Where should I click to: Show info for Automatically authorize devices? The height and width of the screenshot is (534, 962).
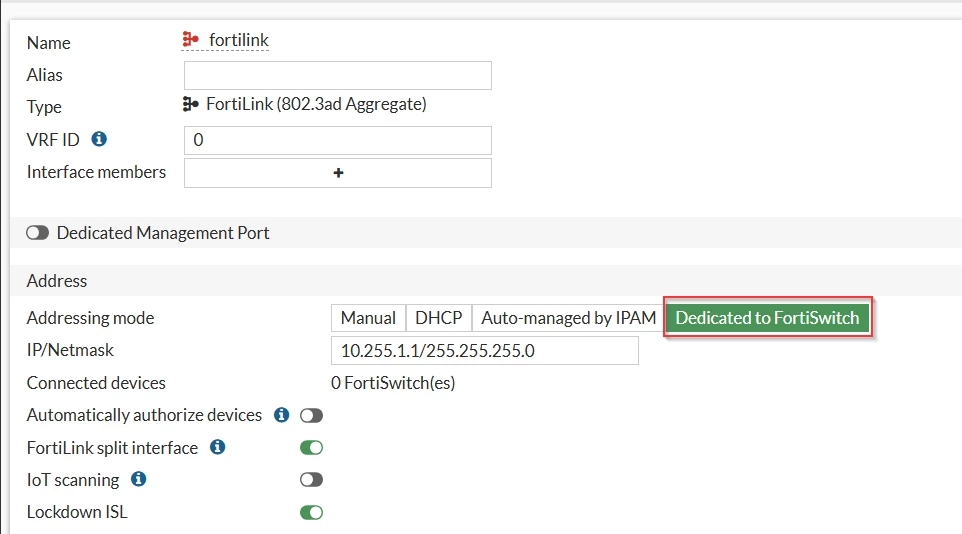[282, 415]
